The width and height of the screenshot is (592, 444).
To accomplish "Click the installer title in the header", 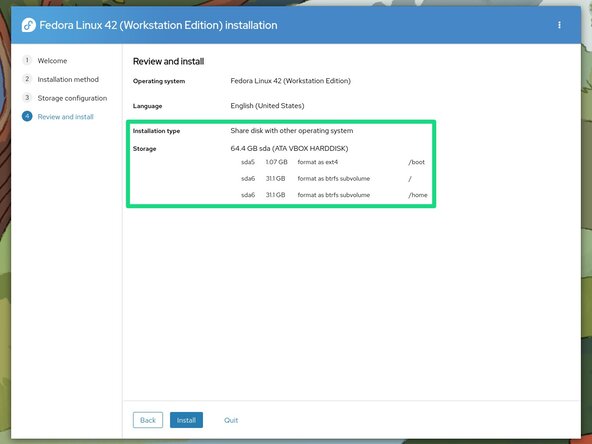I will coord(158,25).
